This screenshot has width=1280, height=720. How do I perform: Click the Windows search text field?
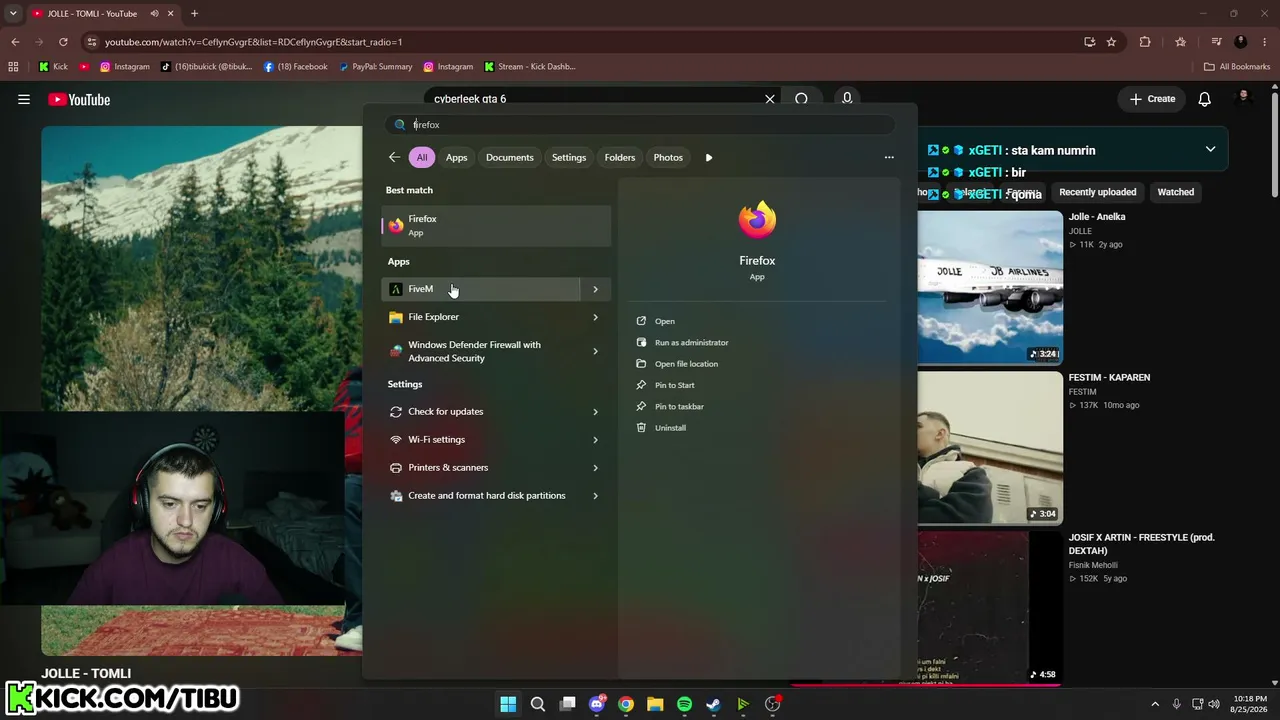click(x=640, y=125)
